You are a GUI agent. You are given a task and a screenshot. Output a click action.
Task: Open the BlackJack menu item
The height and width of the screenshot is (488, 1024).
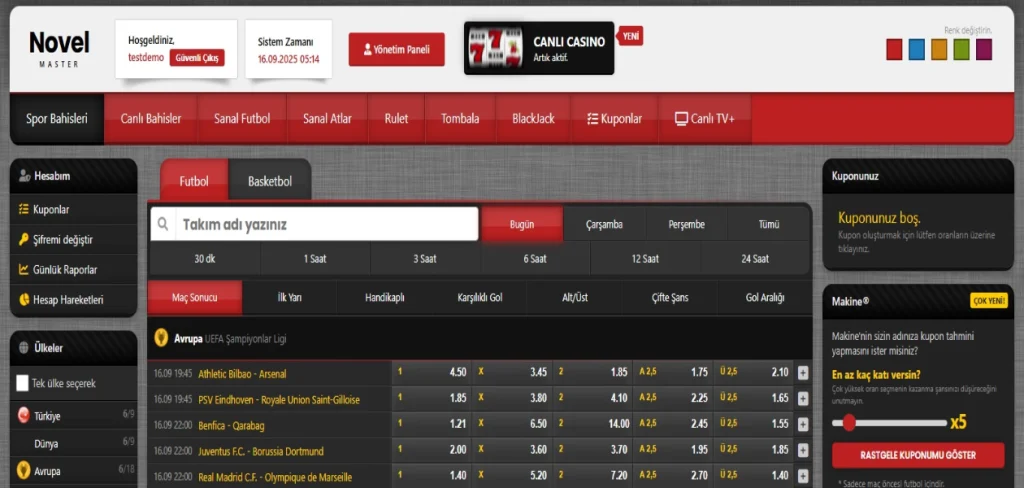[x=534, y=119]
